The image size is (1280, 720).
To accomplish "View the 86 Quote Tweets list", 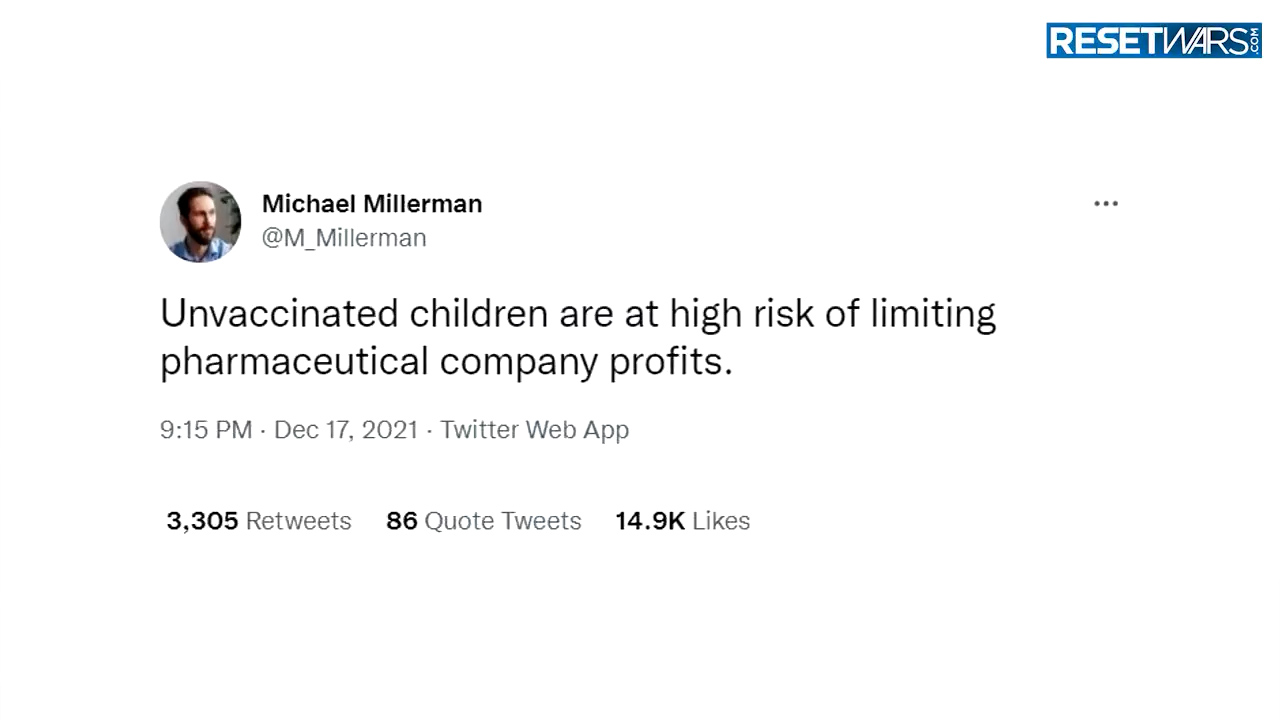I will tap(483, 521).
